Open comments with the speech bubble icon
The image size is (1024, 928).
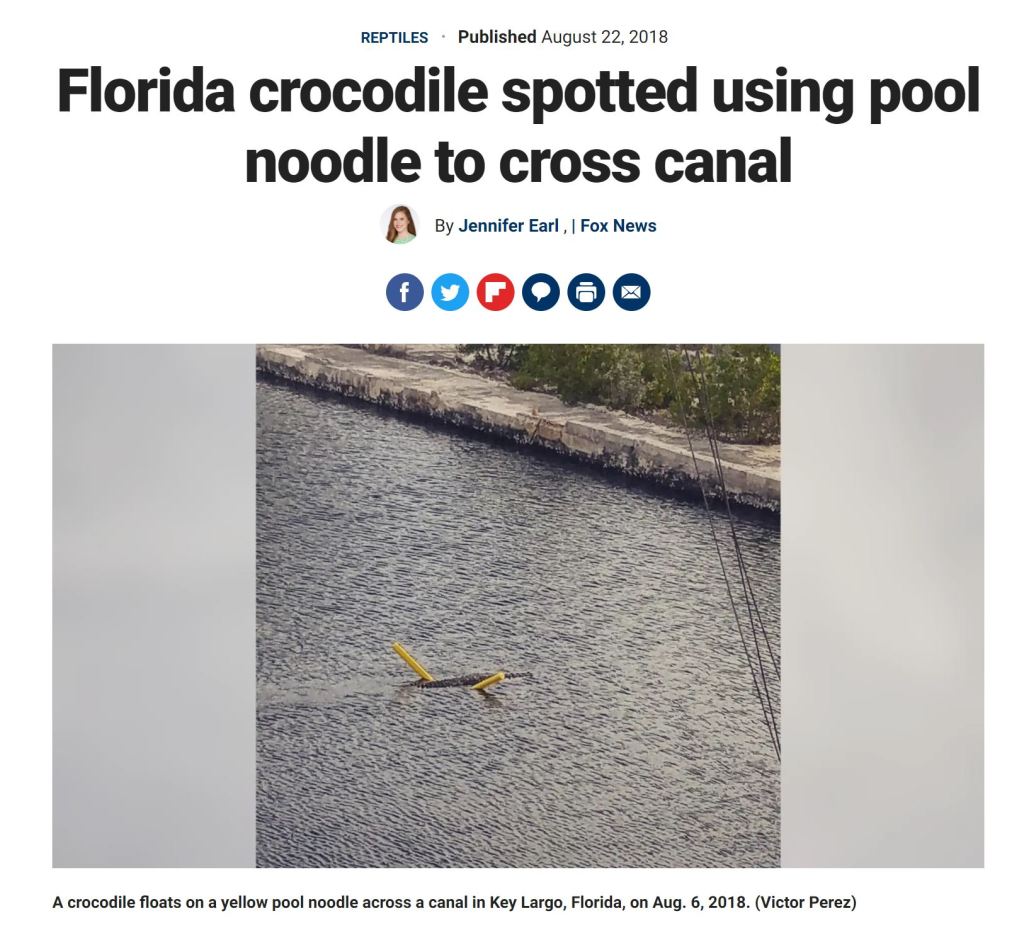point(541,292)
